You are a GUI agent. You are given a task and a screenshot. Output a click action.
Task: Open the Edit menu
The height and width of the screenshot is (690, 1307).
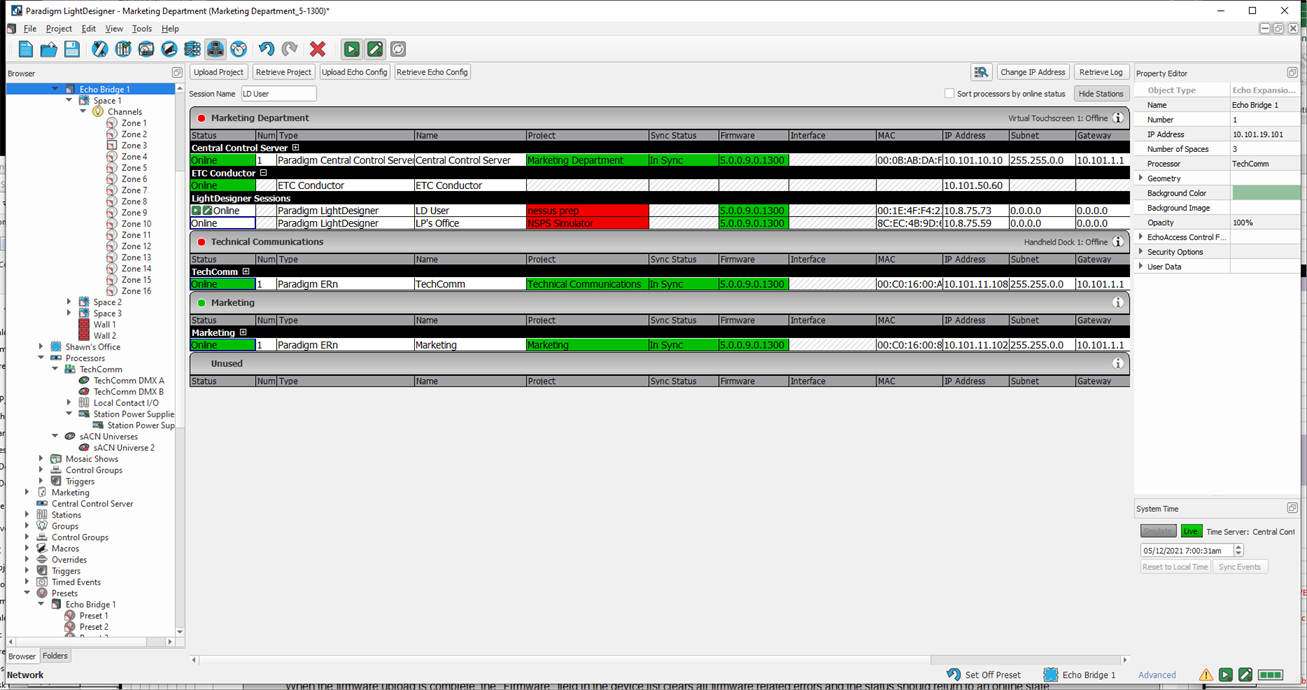89,29
